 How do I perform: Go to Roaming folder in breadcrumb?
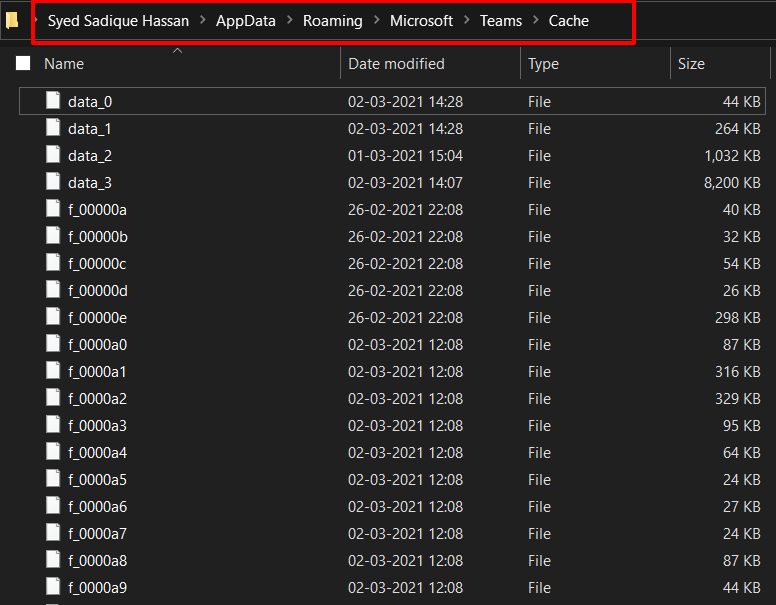pos(332,21)
